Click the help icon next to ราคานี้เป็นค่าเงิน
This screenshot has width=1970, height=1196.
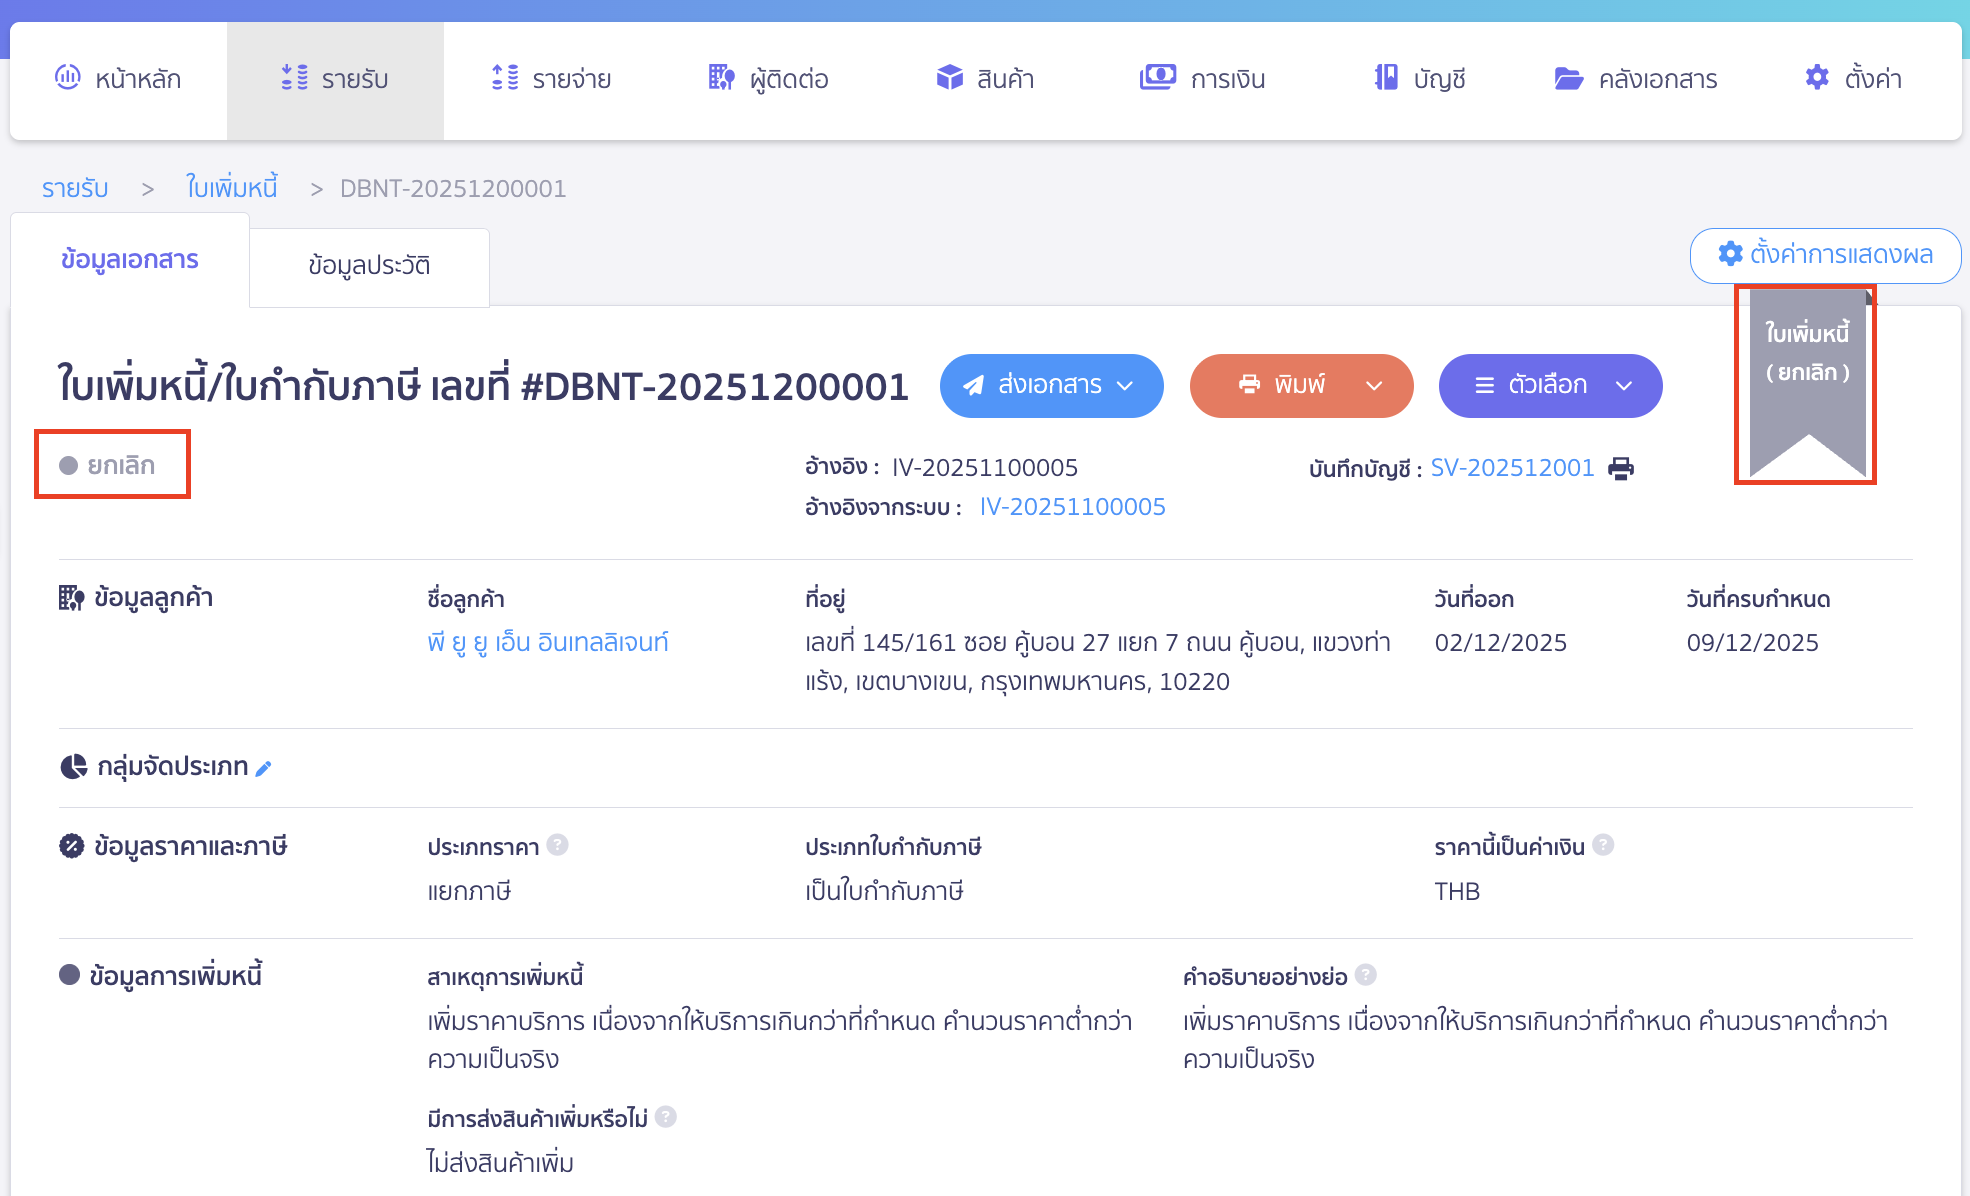coord(1605,845)
